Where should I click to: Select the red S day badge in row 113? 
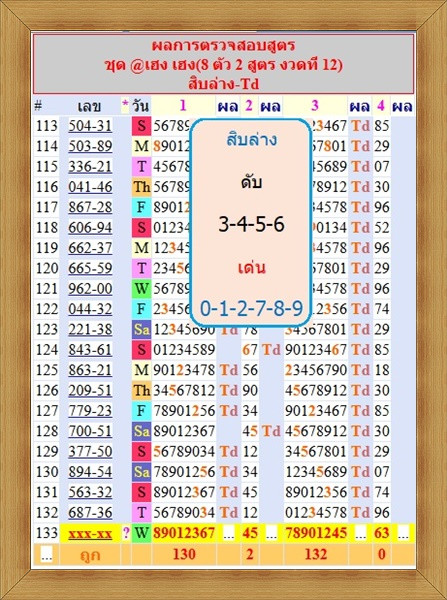click(x=141, y=126)
